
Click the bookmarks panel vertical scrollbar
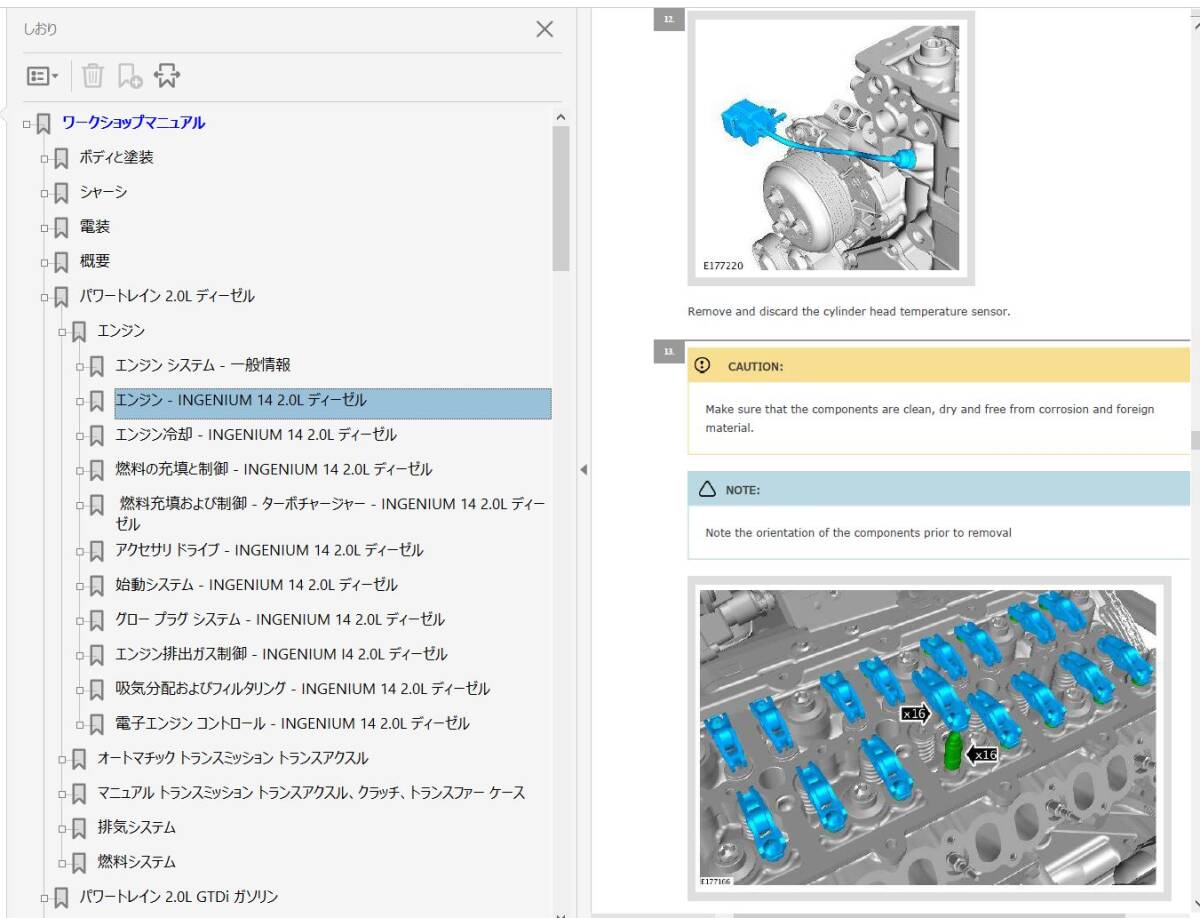[560, 200]
